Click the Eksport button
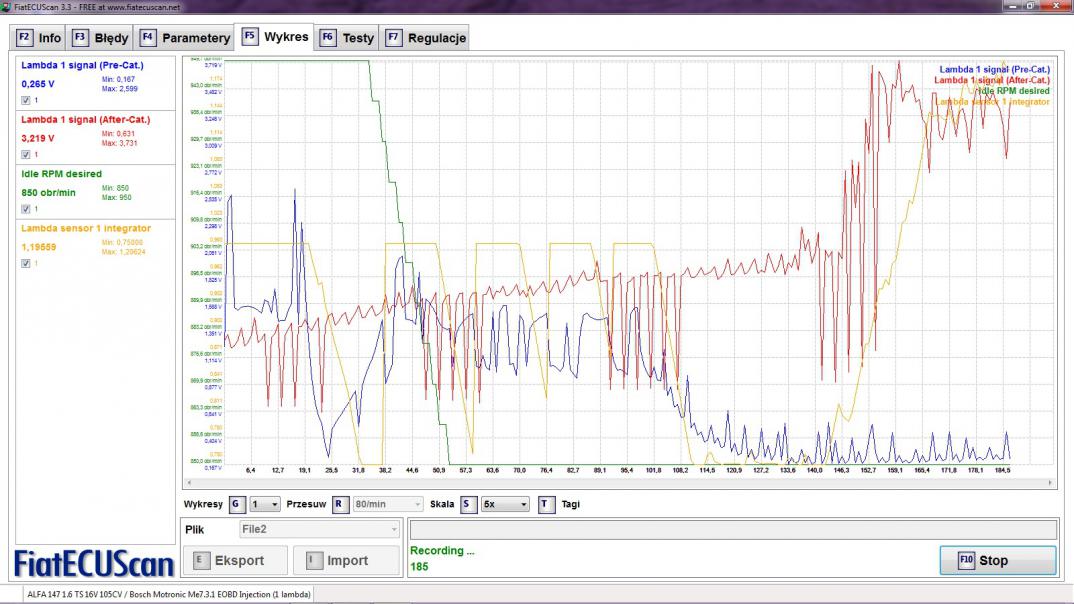Viewport: 1074px width, 604px height. tap(235, 561)
